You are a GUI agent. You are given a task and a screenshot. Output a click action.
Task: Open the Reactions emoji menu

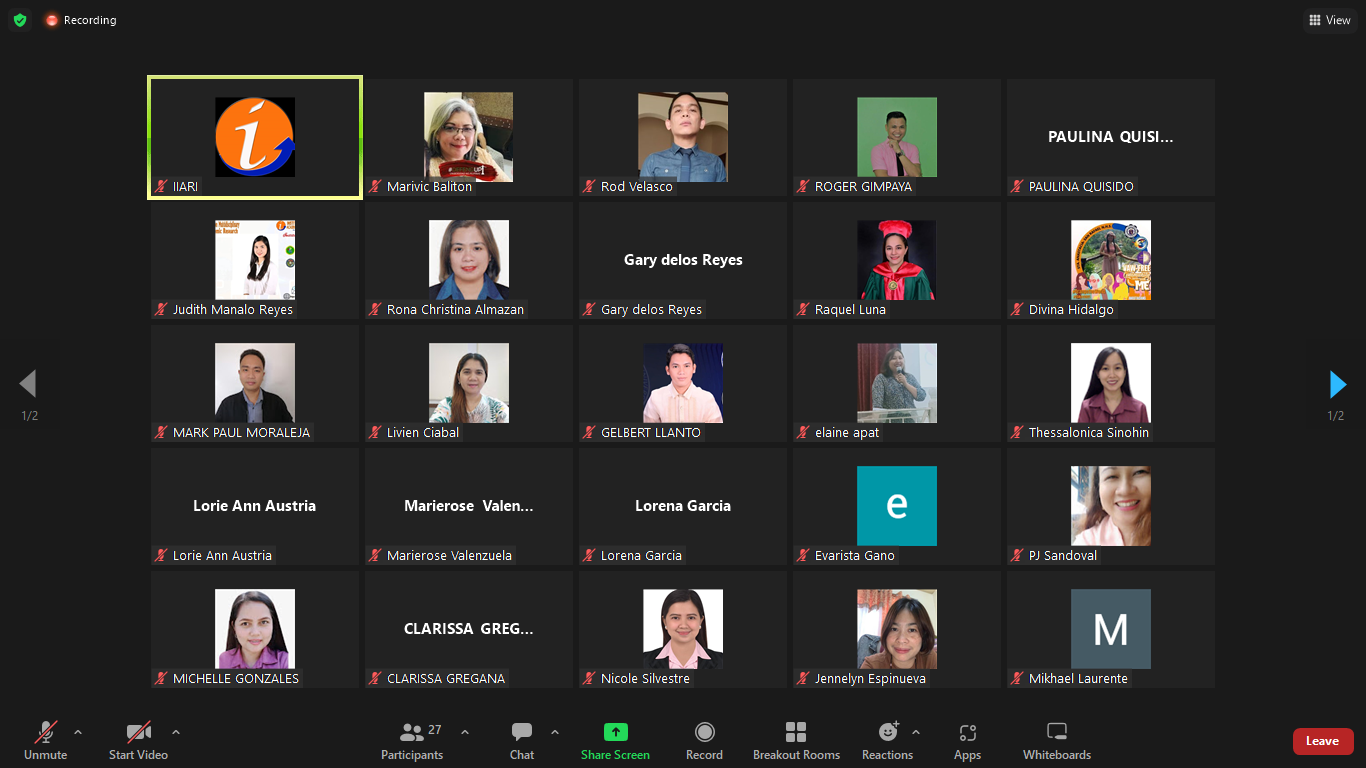coord(887,733)
